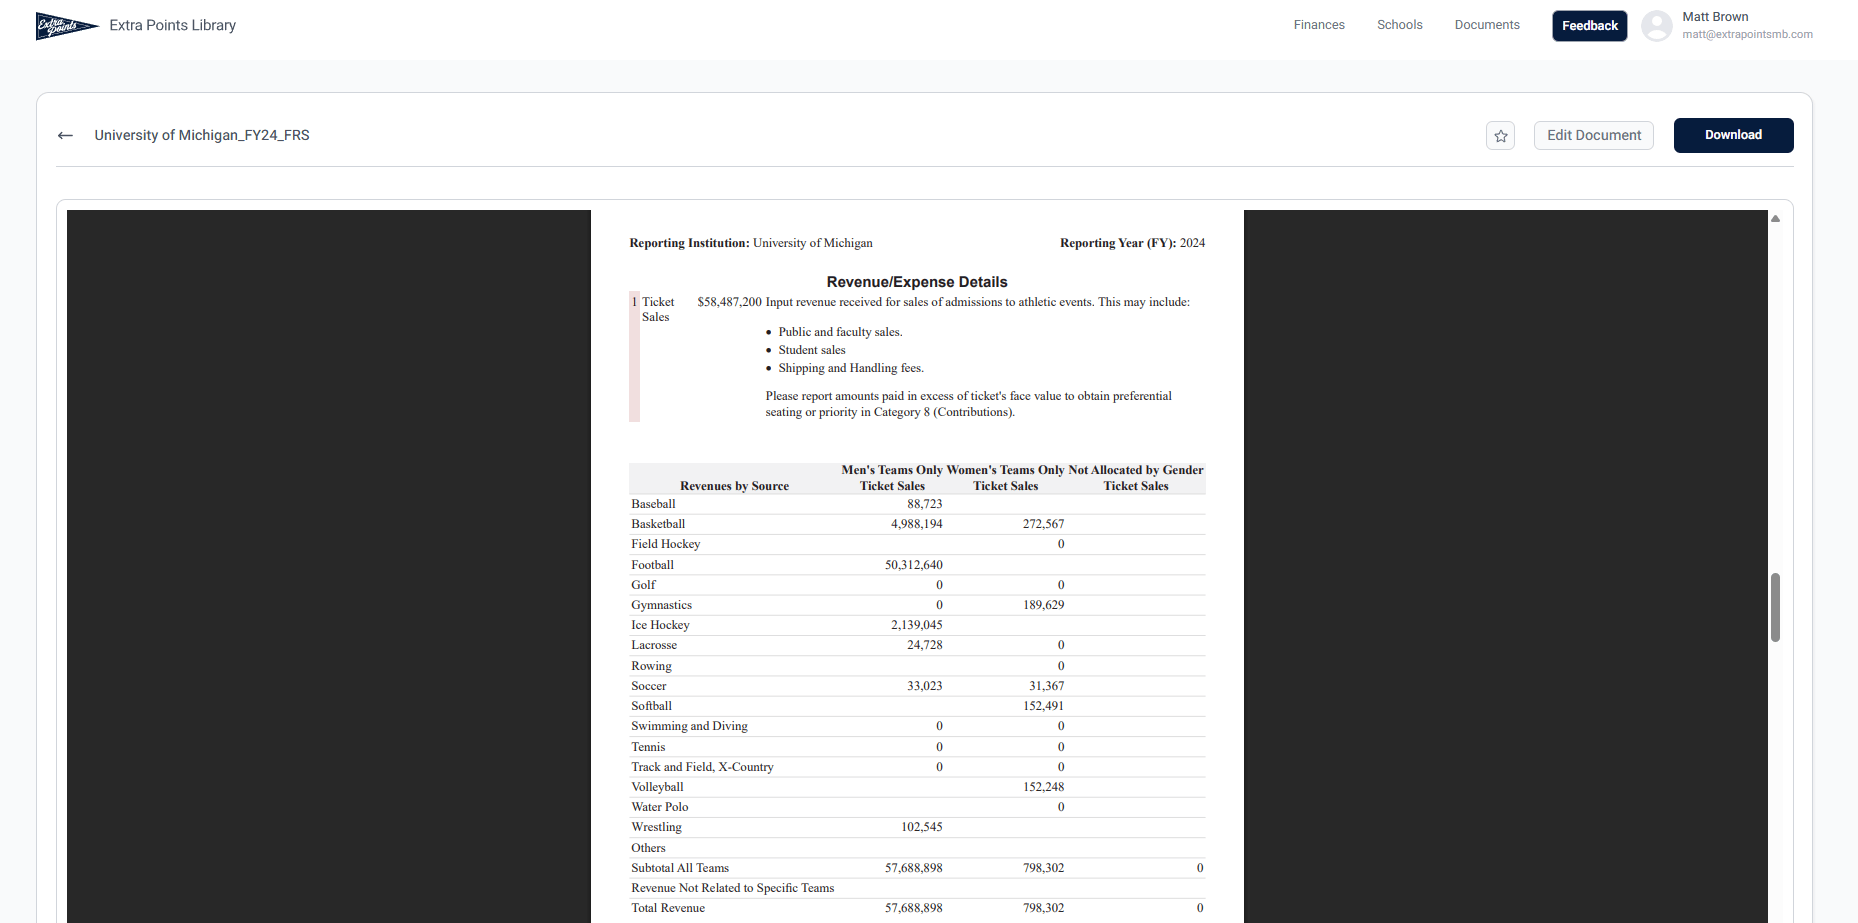Viewport: 1858px width, 923px height.
Task: Select the $58,487,200 ticket sales amount
Action: pyautogui.click(x=729, y=302)
